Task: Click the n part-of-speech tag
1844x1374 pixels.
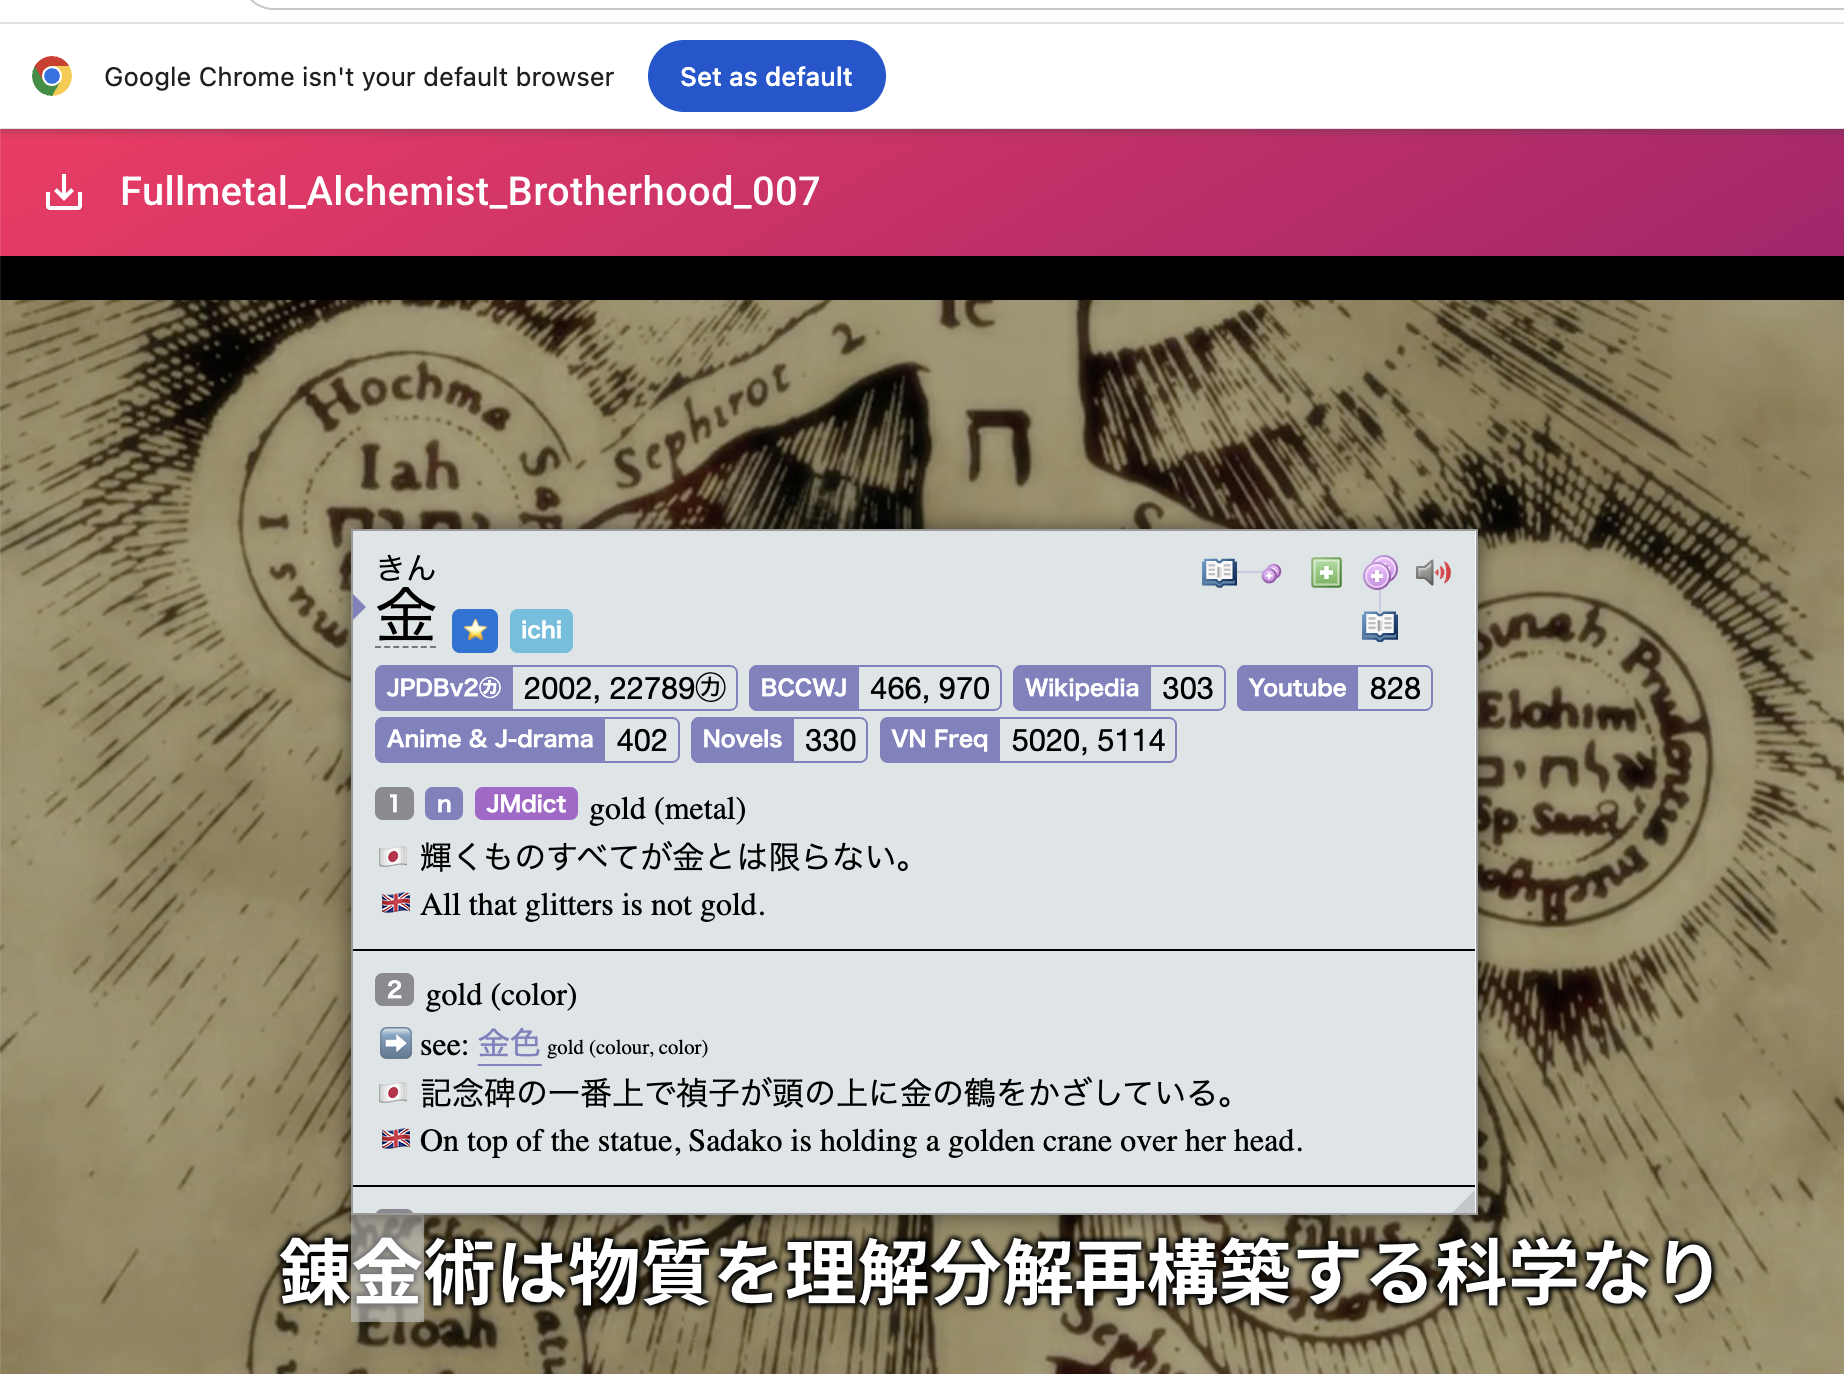Action: click(x=443, y=804)
